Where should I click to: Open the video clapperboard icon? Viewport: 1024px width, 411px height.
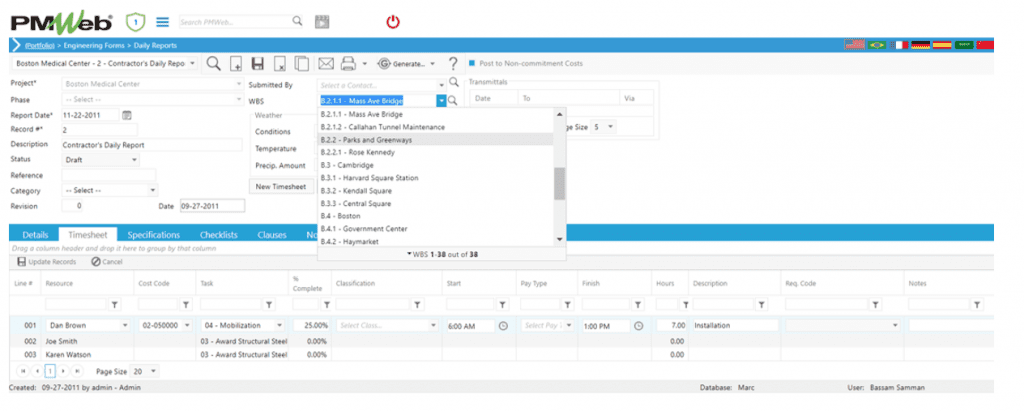point(321,22)
